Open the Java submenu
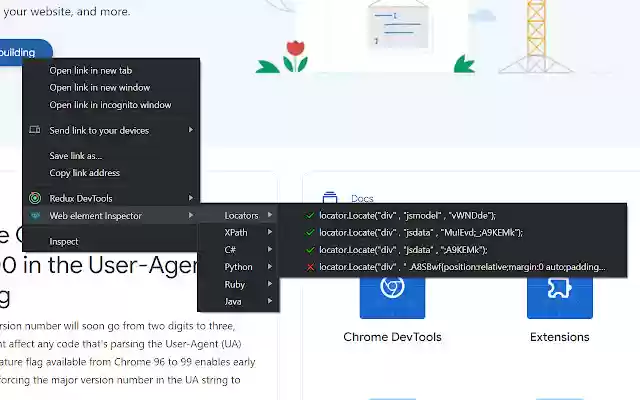The height and width of the screenshot is (400, 640). (x=238, y=302)
